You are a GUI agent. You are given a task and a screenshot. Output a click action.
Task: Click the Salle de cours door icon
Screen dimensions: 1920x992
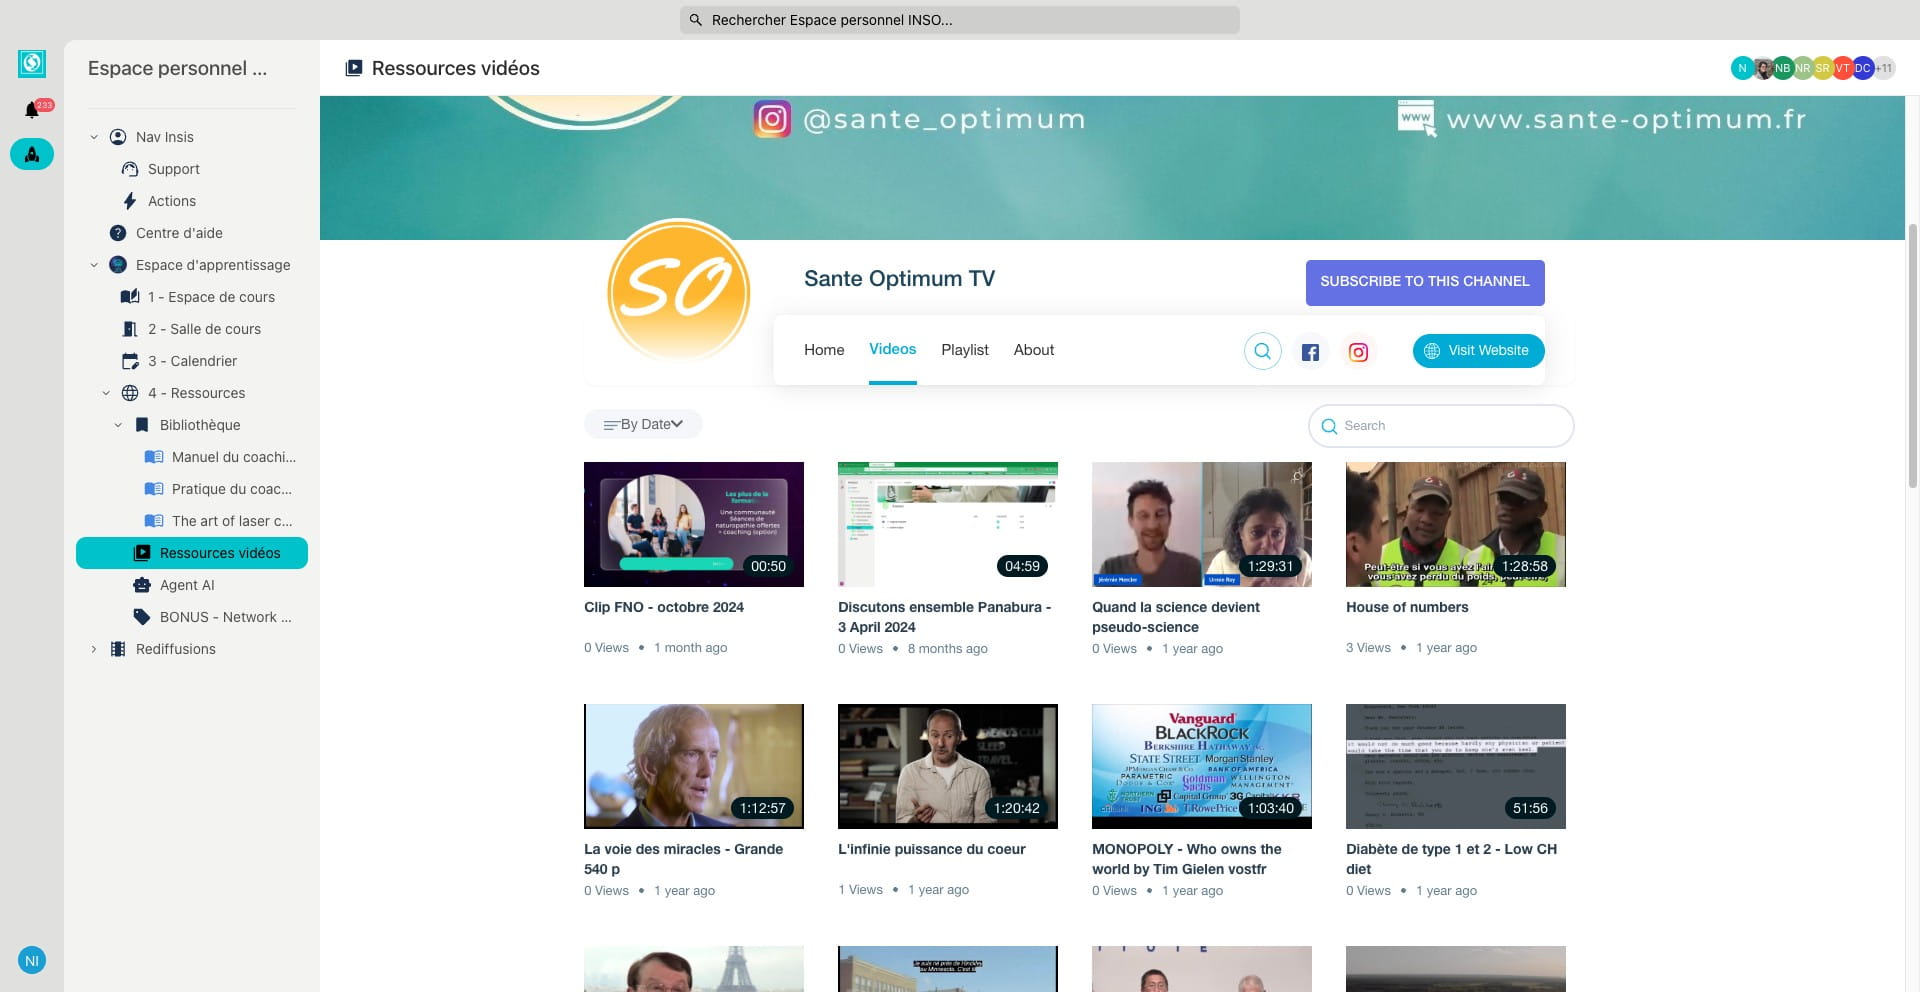click(130, 329)
